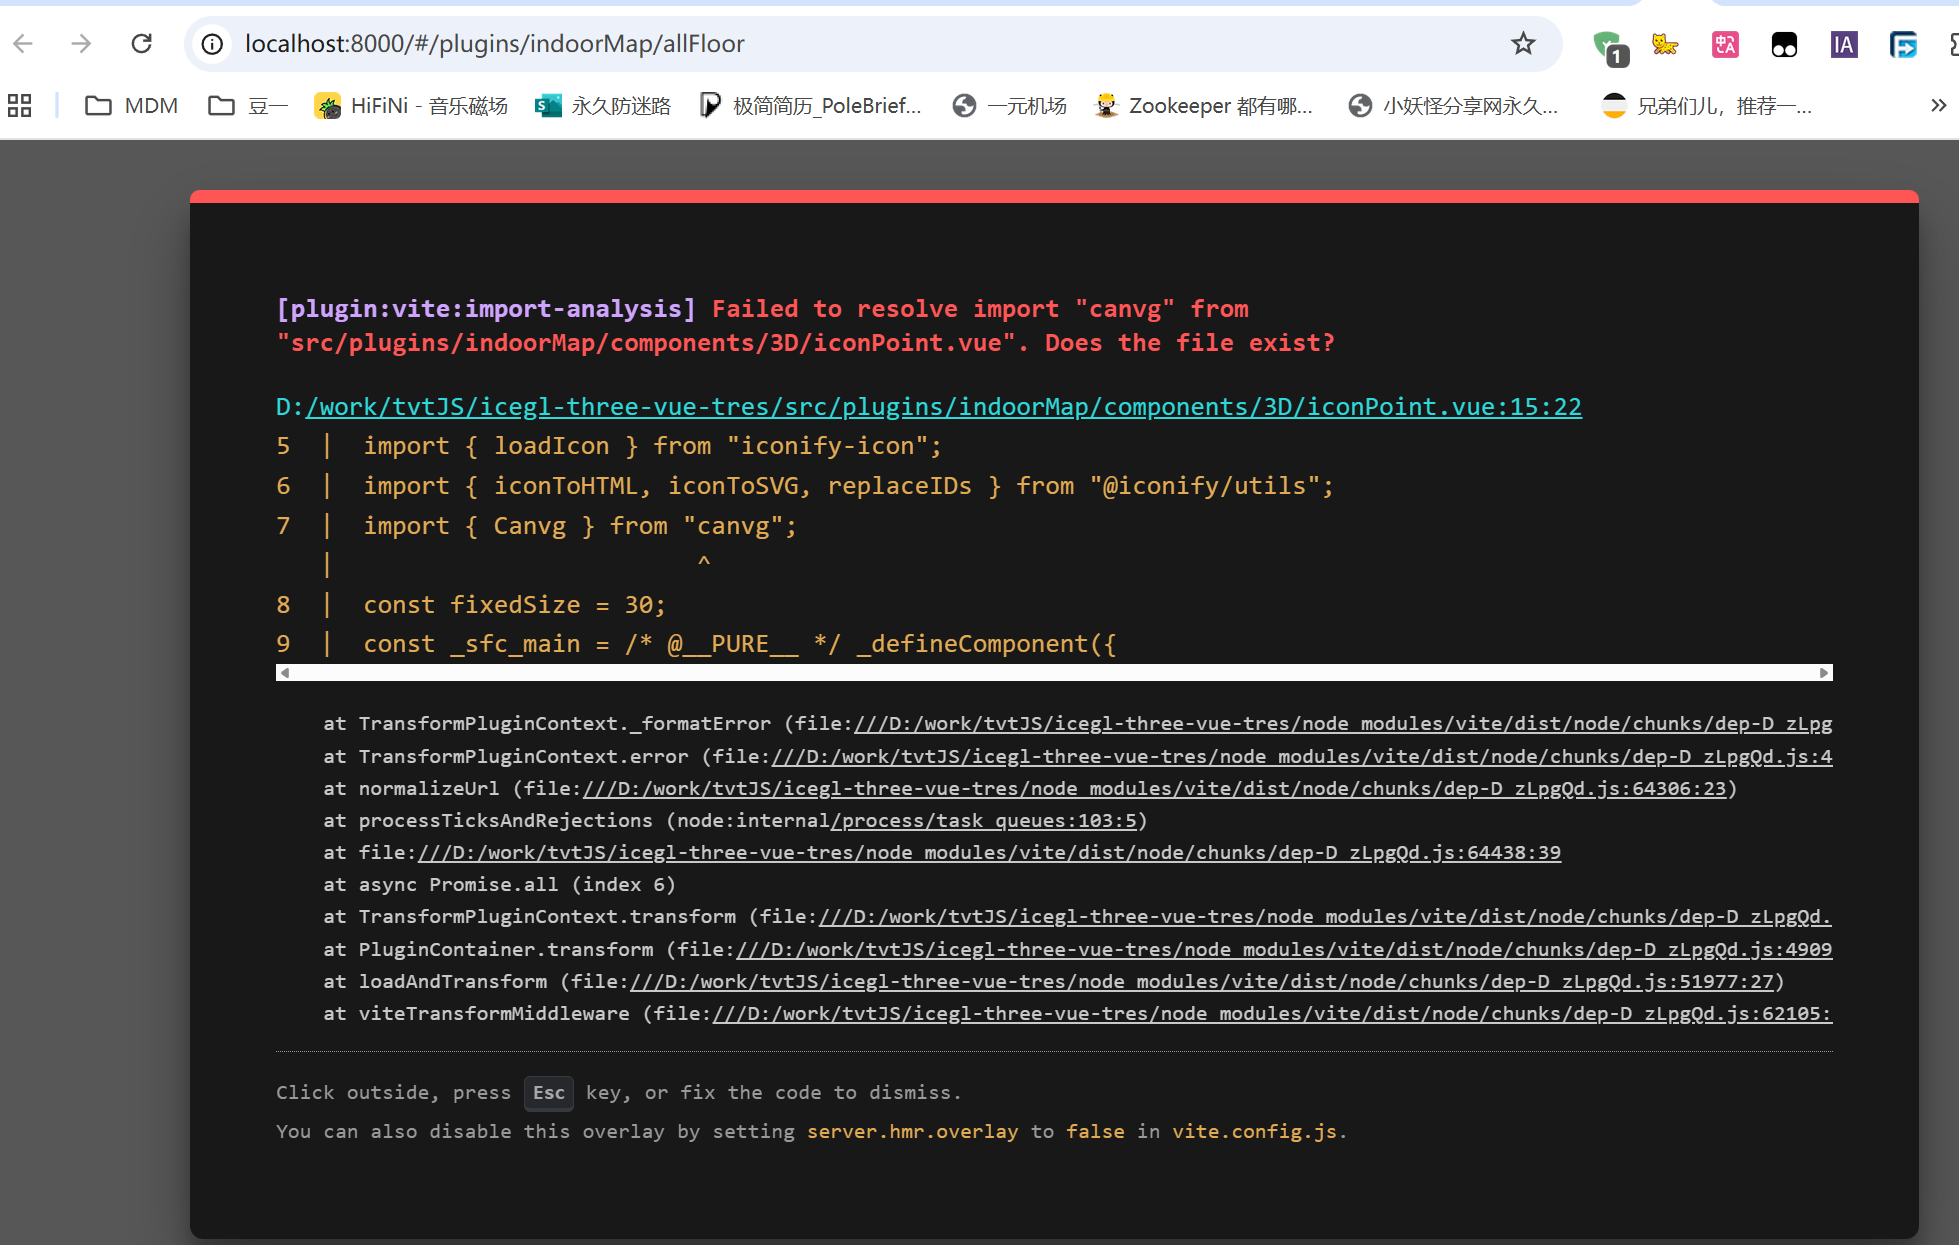Open the site information icon
1959x1245 pixels.
212,44
